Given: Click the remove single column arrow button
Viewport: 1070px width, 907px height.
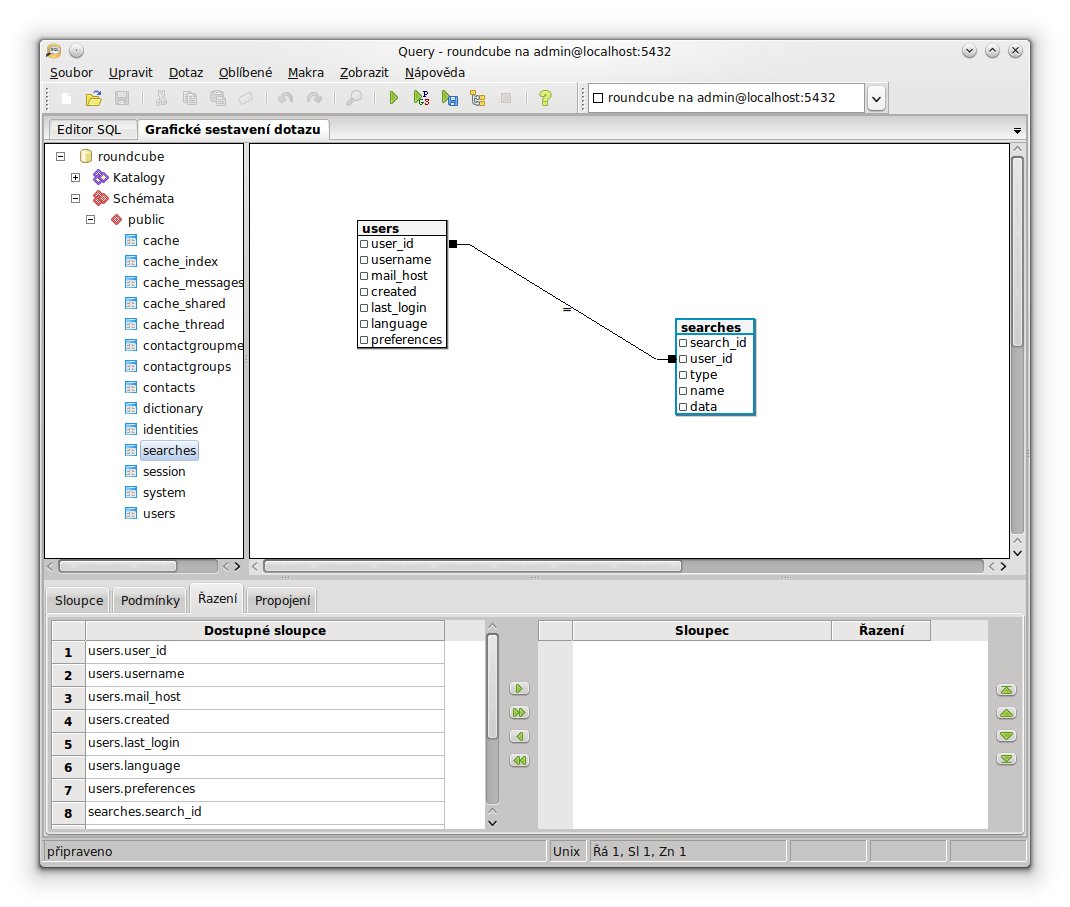Looking at the screenshot, I should pyautogui.click(x=519, y=736).
